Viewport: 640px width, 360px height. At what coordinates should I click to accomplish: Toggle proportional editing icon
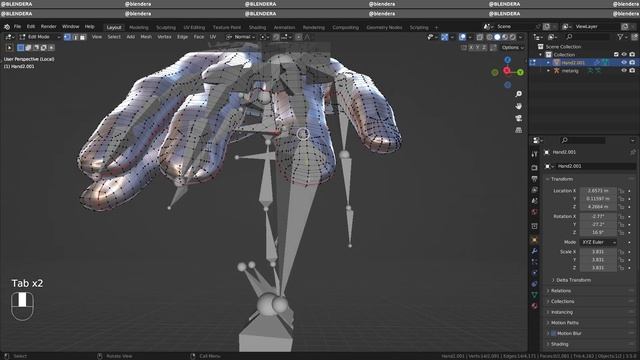[299, 37]
